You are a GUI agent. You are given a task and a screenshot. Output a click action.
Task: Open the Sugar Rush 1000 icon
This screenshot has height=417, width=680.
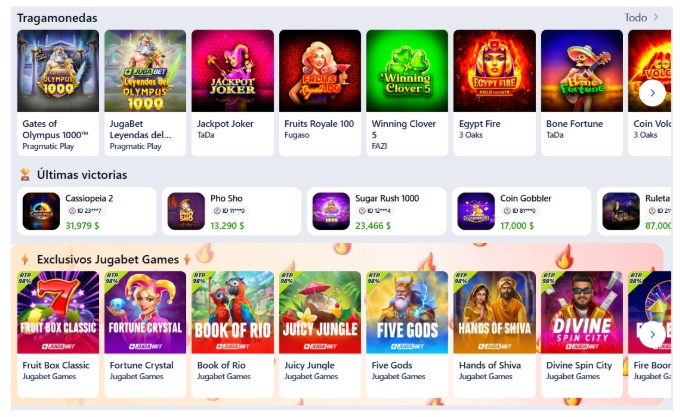331,211
